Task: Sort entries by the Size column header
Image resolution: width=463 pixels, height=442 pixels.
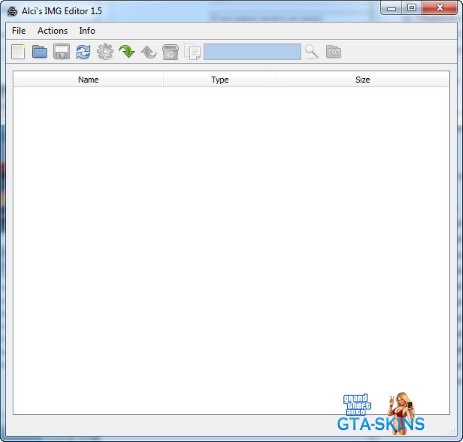Action: click(x=363, y=80)
